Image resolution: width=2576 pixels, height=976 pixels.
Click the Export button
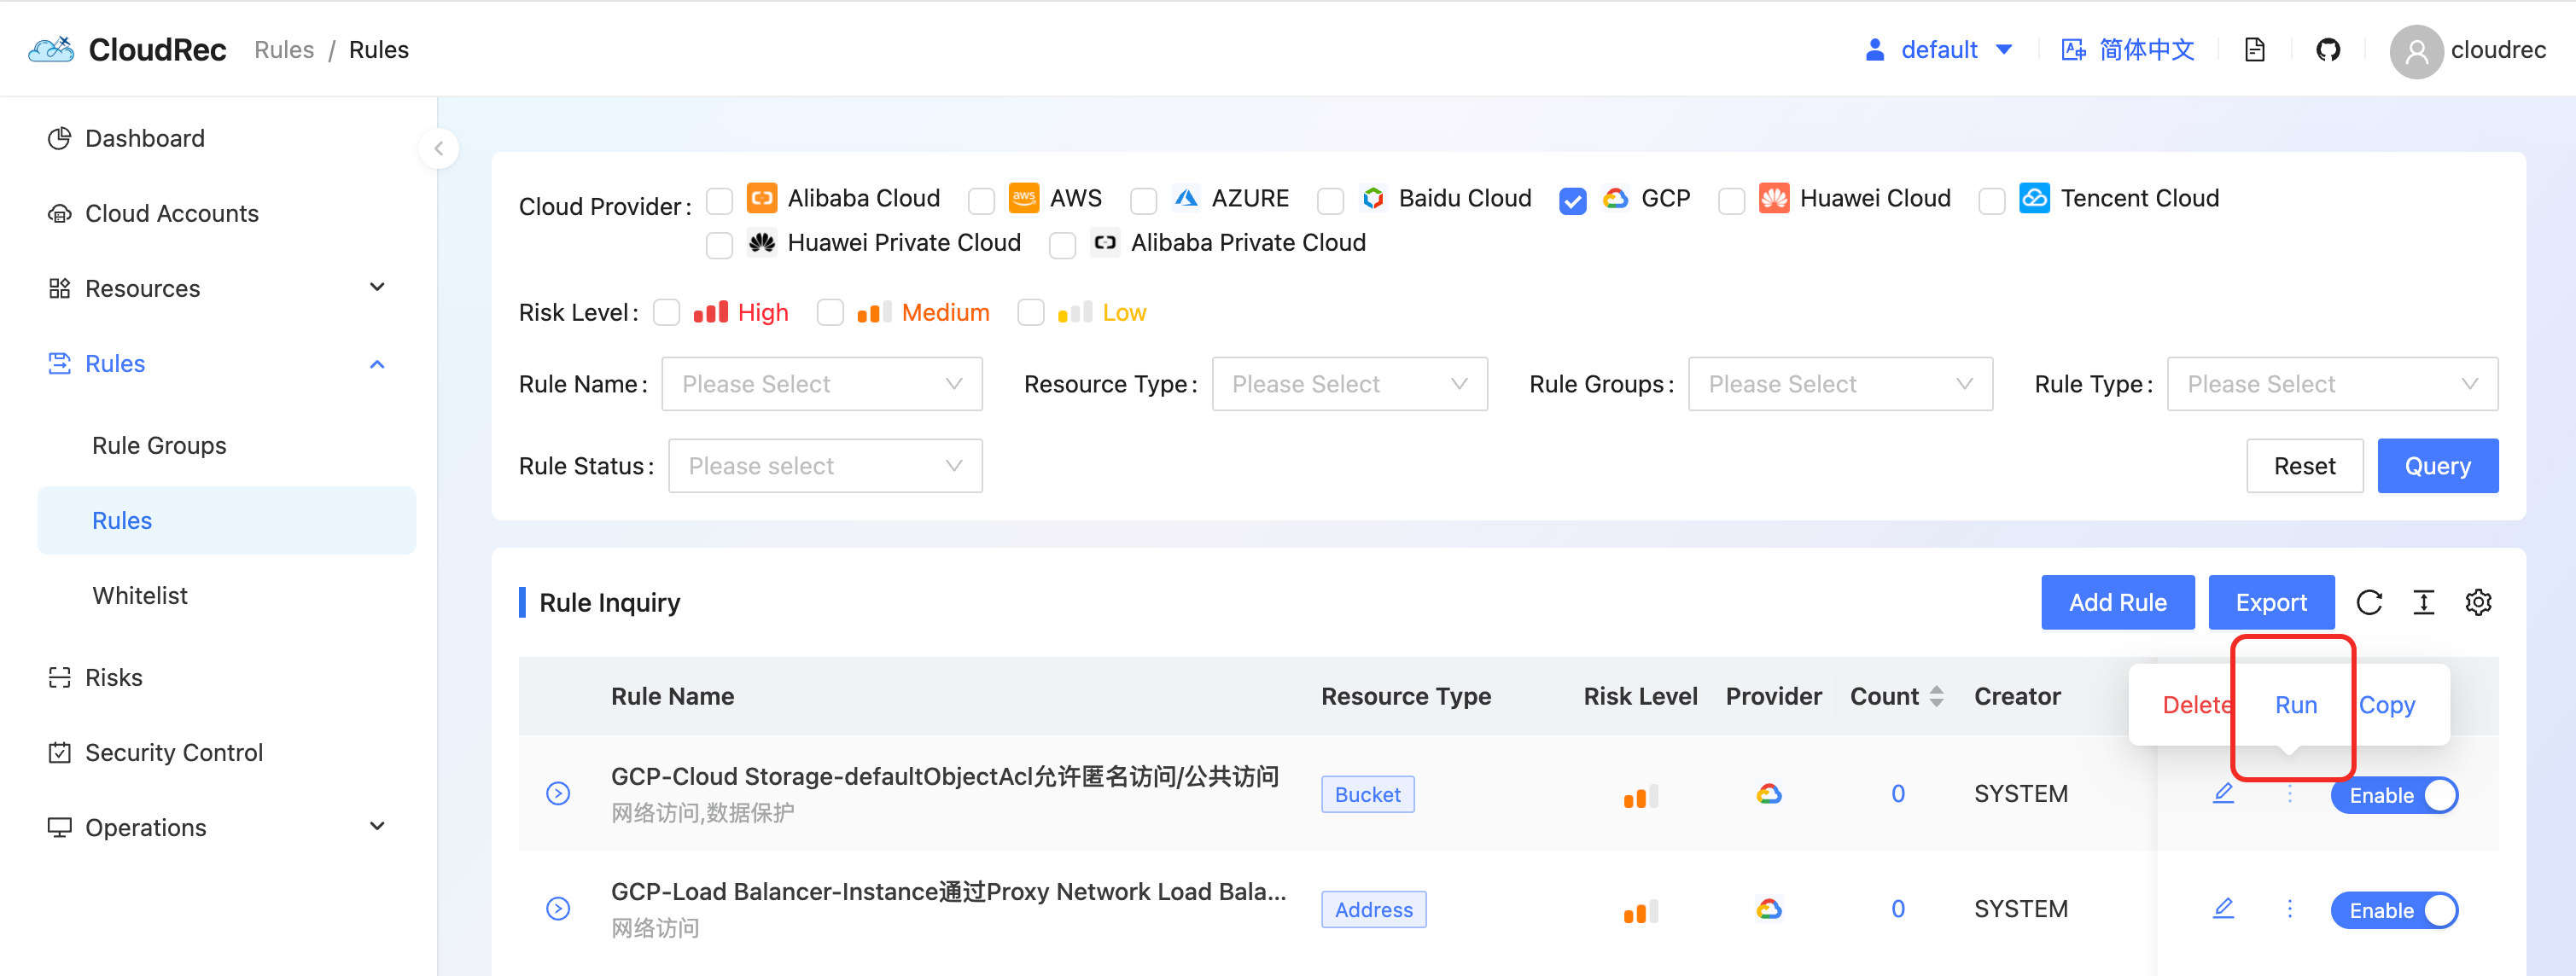pyautogui.click(x=2271, y=602)
